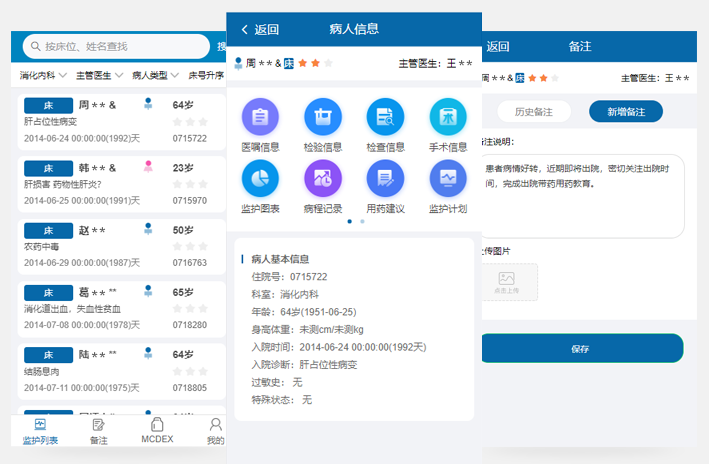Open 检查信息 examination icon

385,118
